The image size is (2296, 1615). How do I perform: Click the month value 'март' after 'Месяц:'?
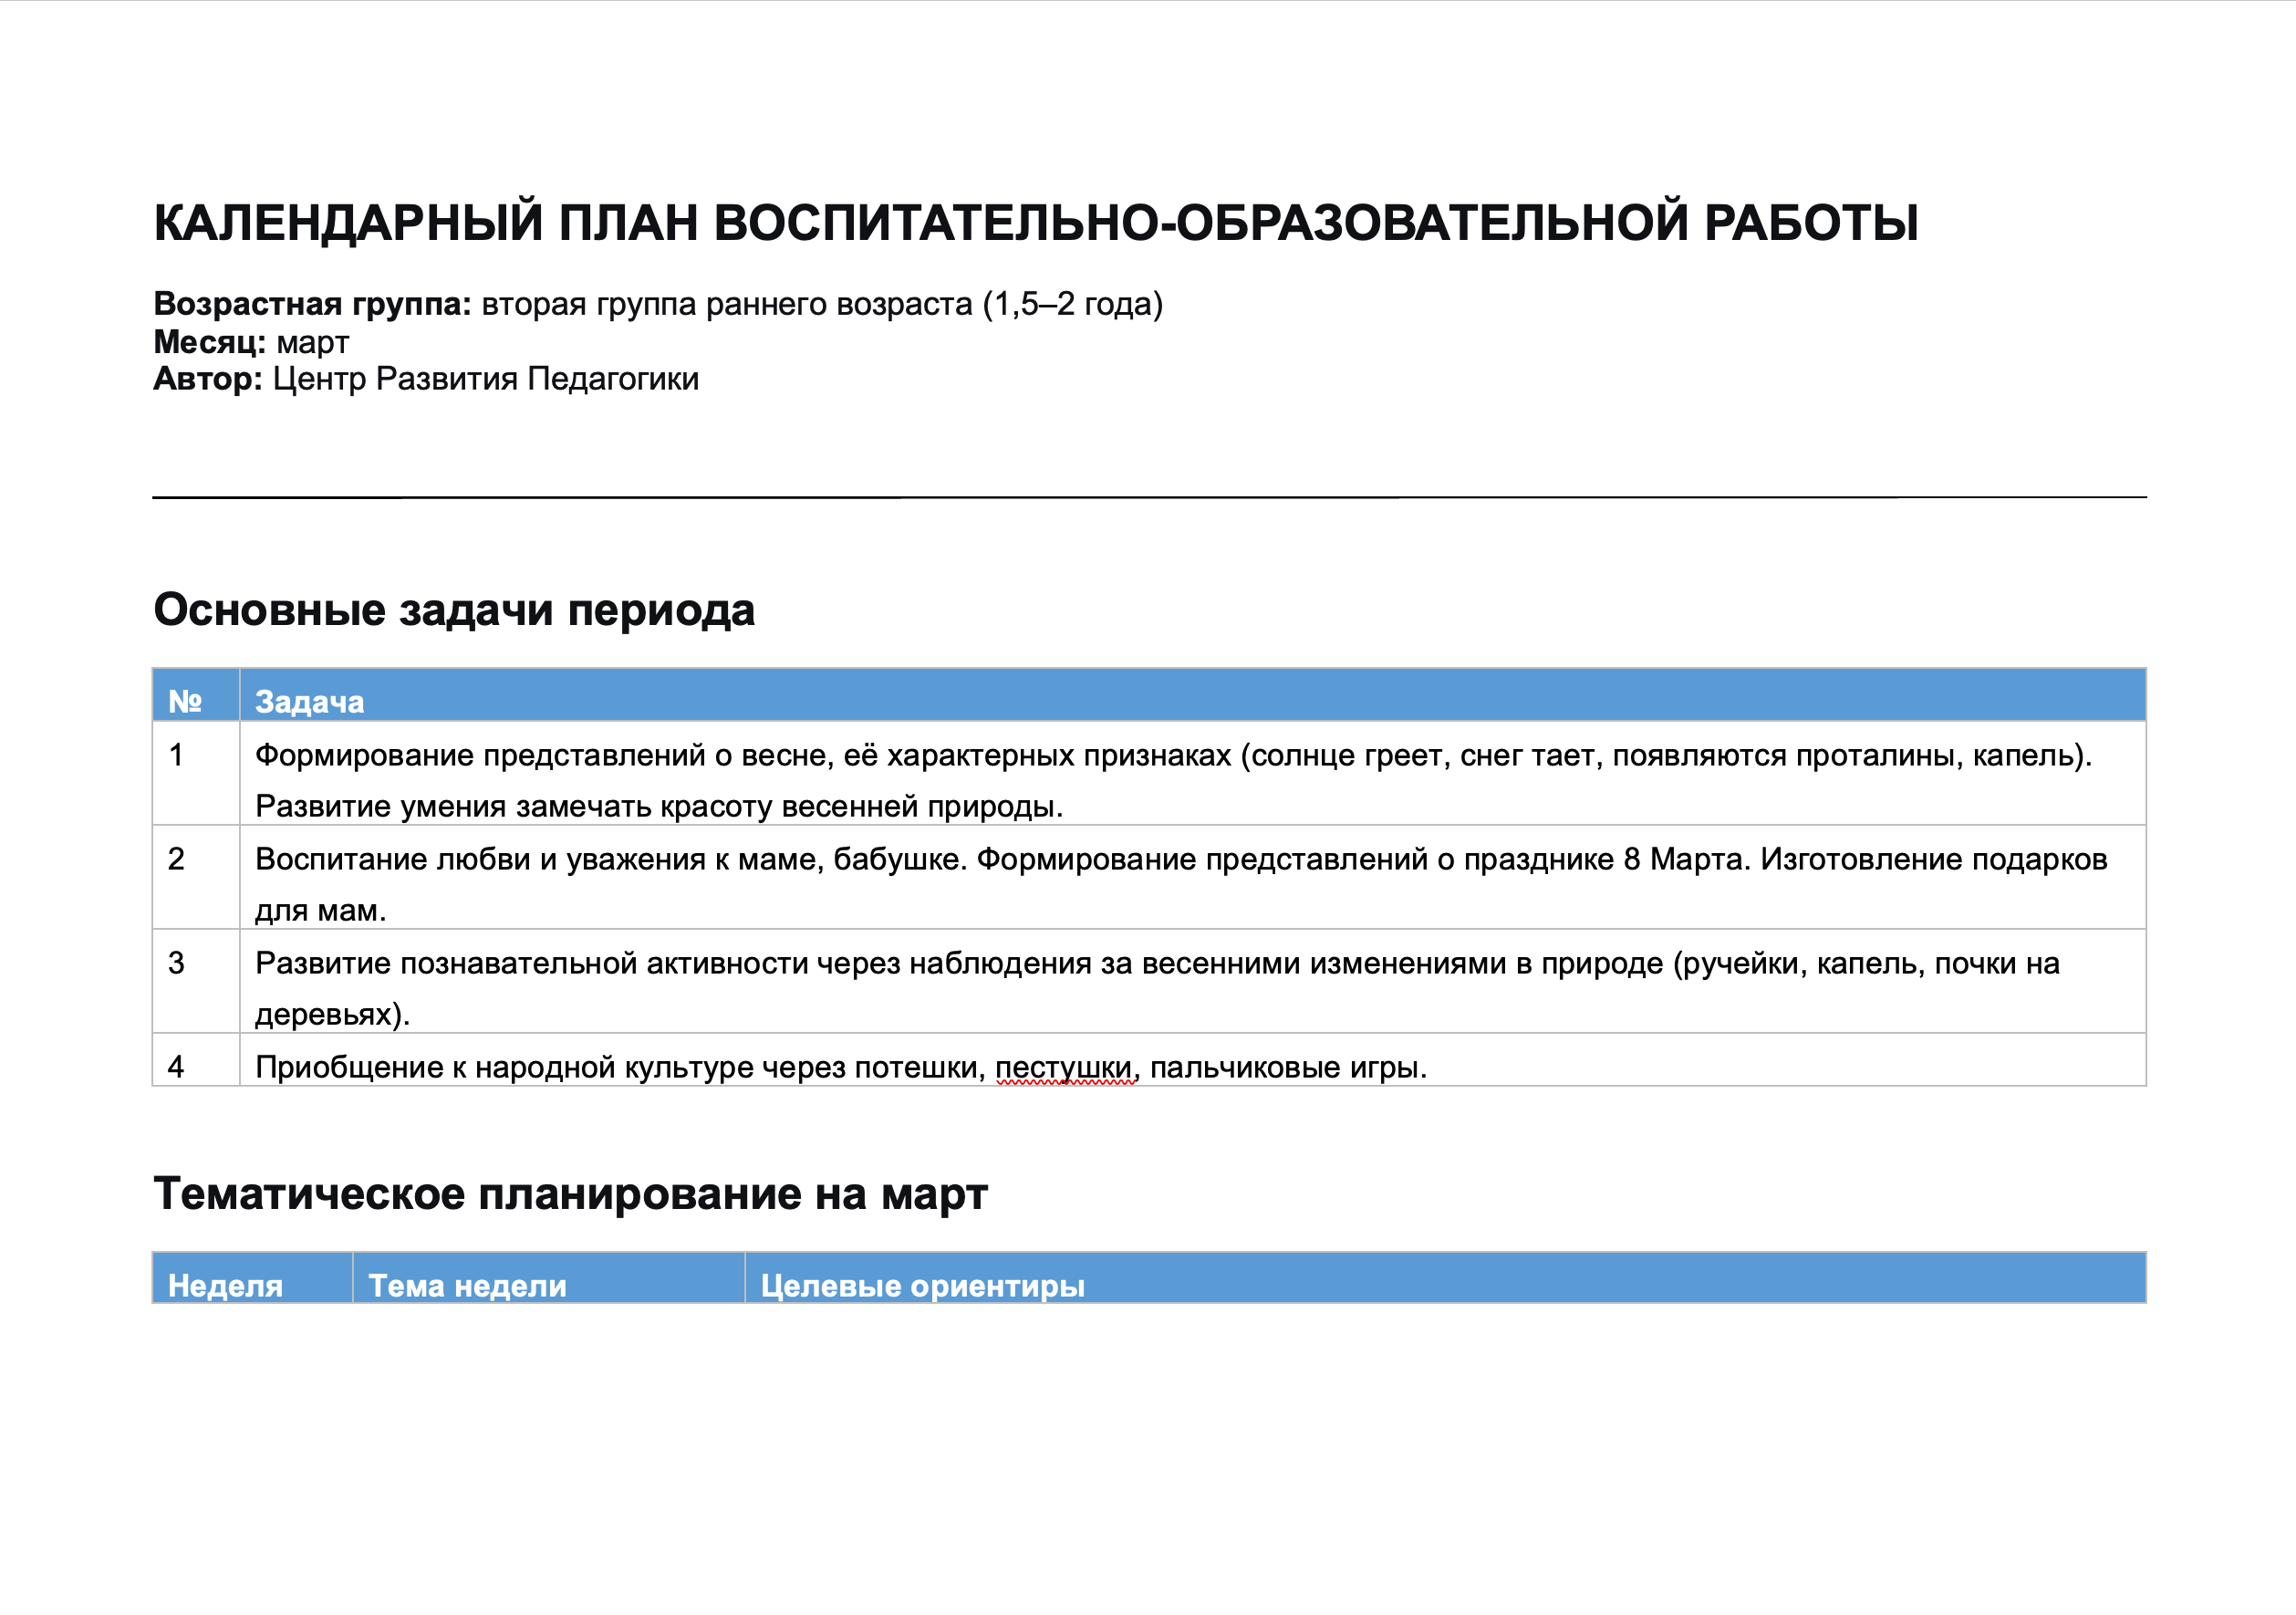tap(313, 343)
